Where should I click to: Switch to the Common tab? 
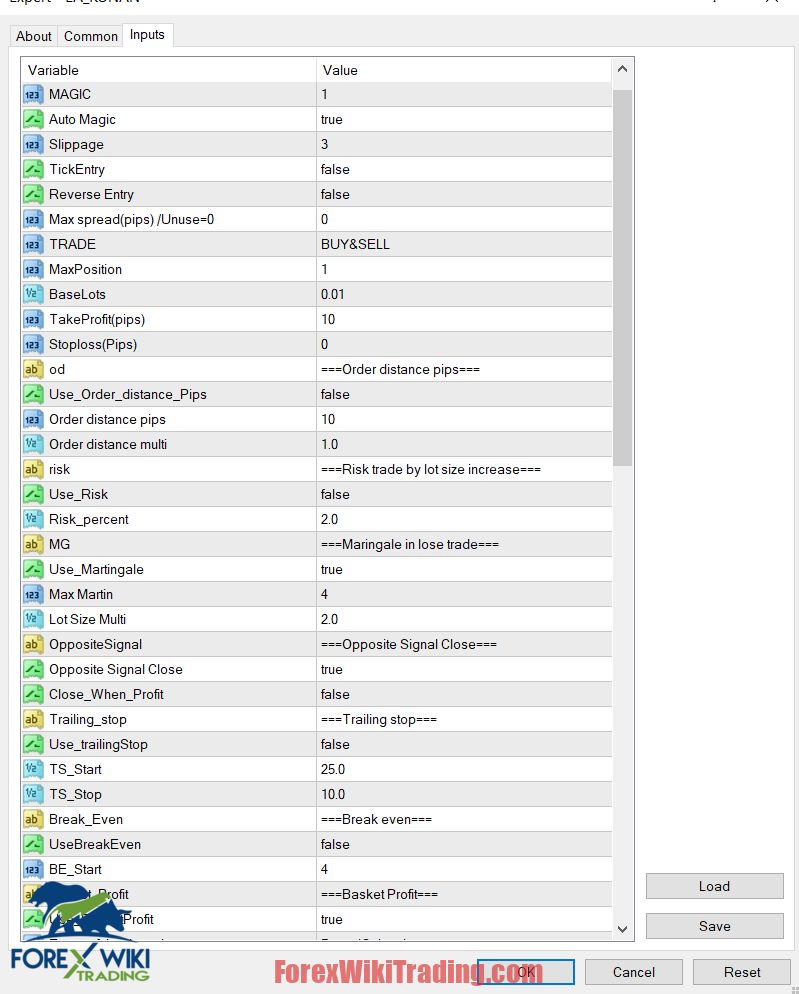(91, 36)
